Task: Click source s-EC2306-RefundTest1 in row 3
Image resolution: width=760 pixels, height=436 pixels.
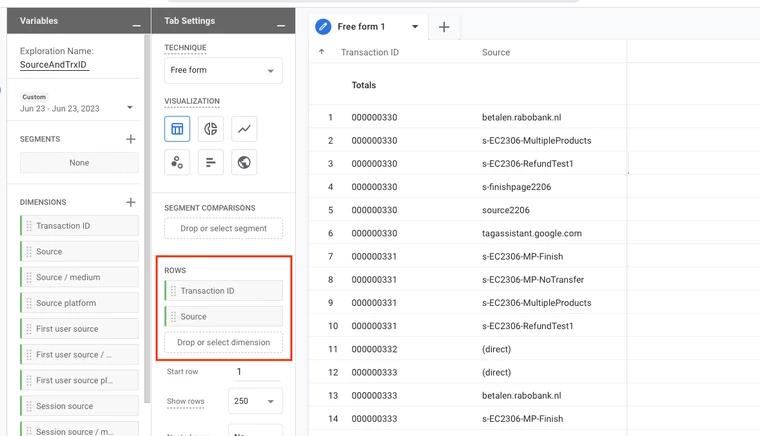Action: coord(527,164)
